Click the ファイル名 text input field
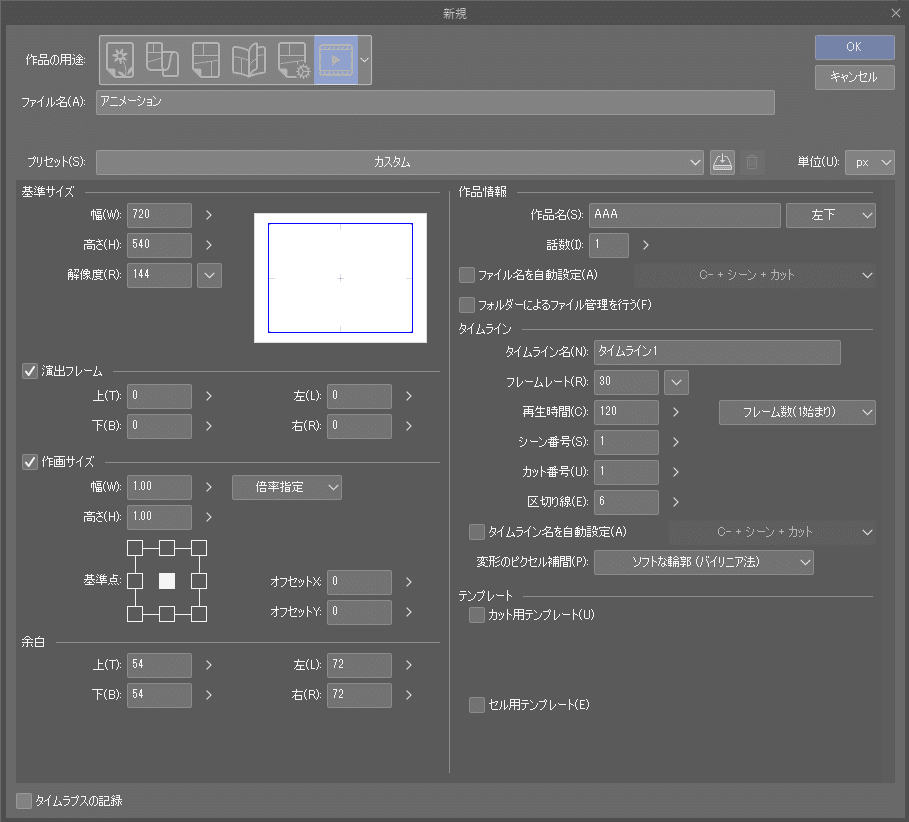Viewport: 909px width, 822px height. tap(435, 102)
